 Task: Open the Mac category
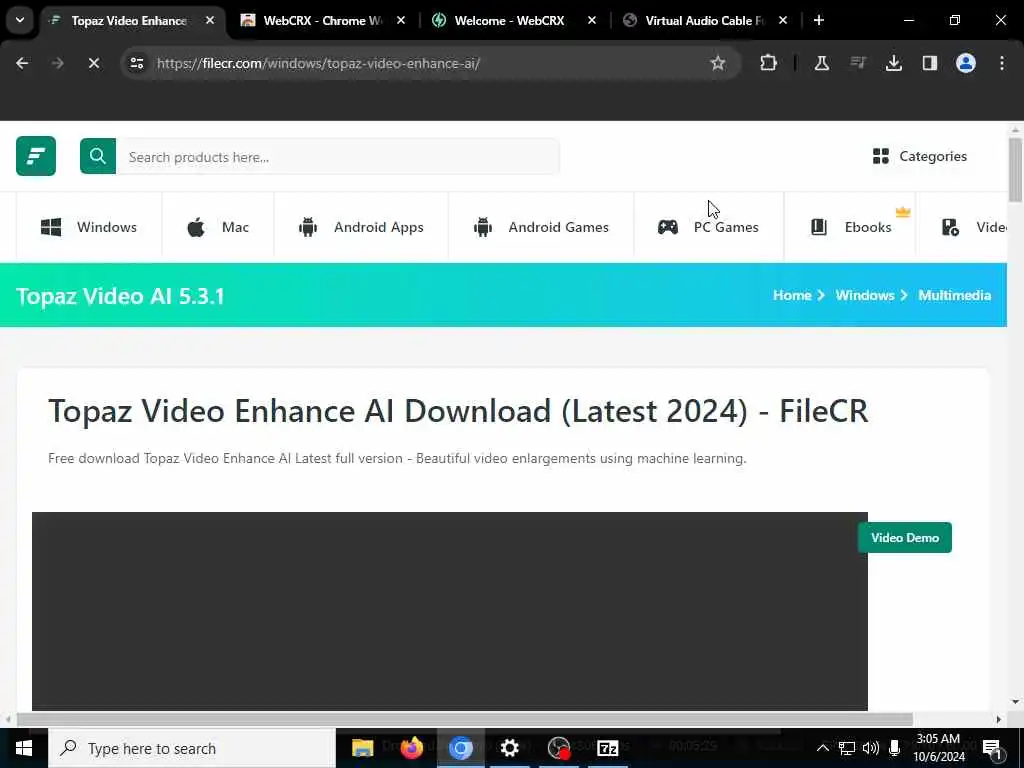pyautogui.click(x=218, y=227)
